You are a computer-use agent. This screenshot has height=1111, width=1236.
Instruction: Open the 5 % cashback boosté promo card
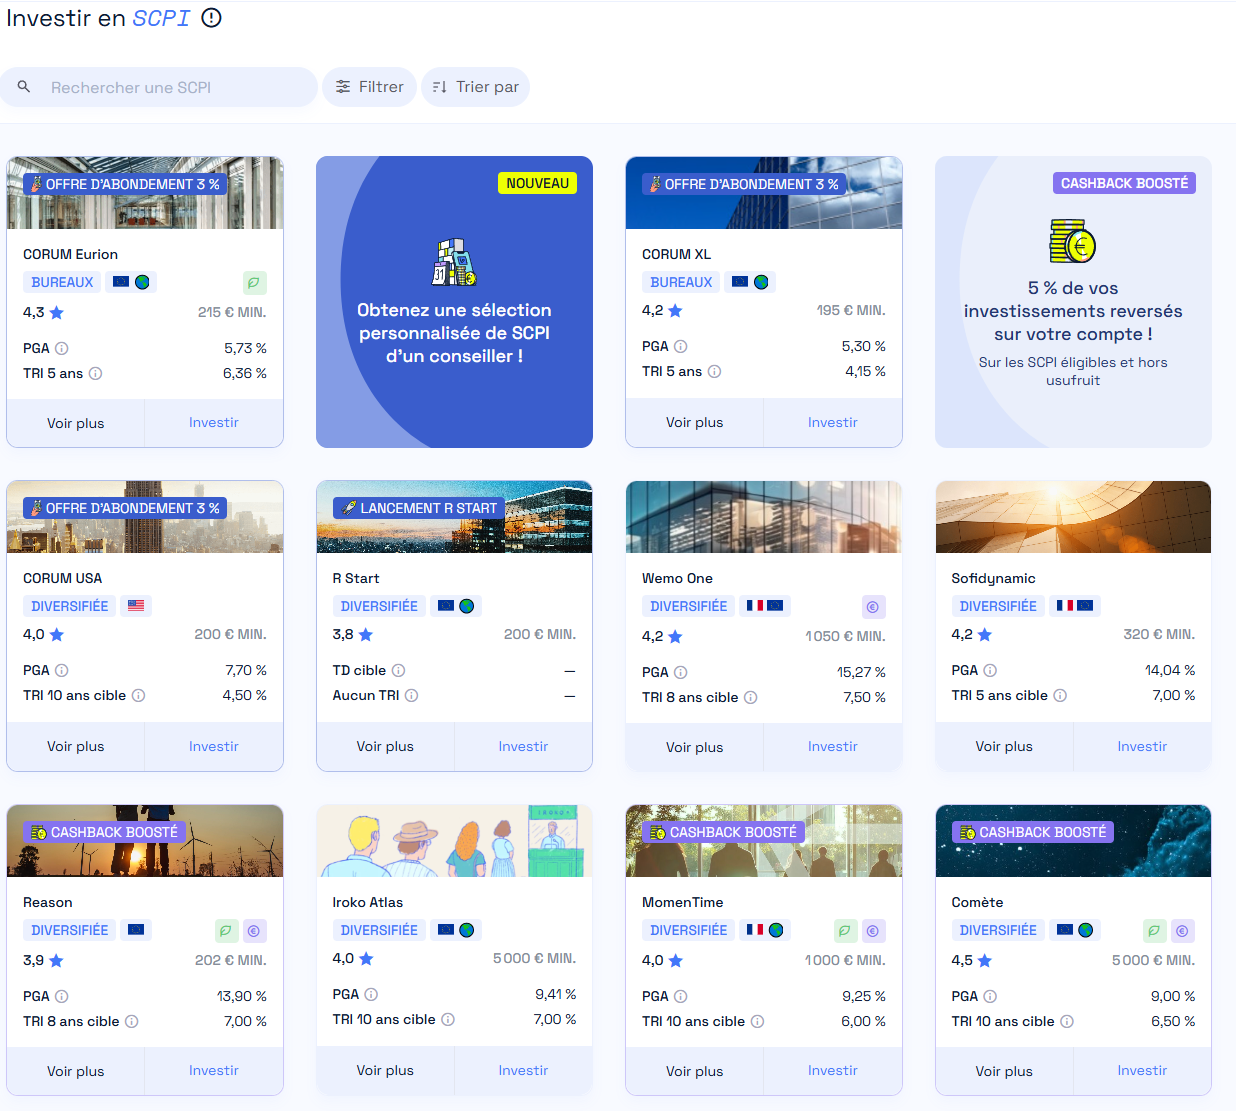click(1073, 302)
